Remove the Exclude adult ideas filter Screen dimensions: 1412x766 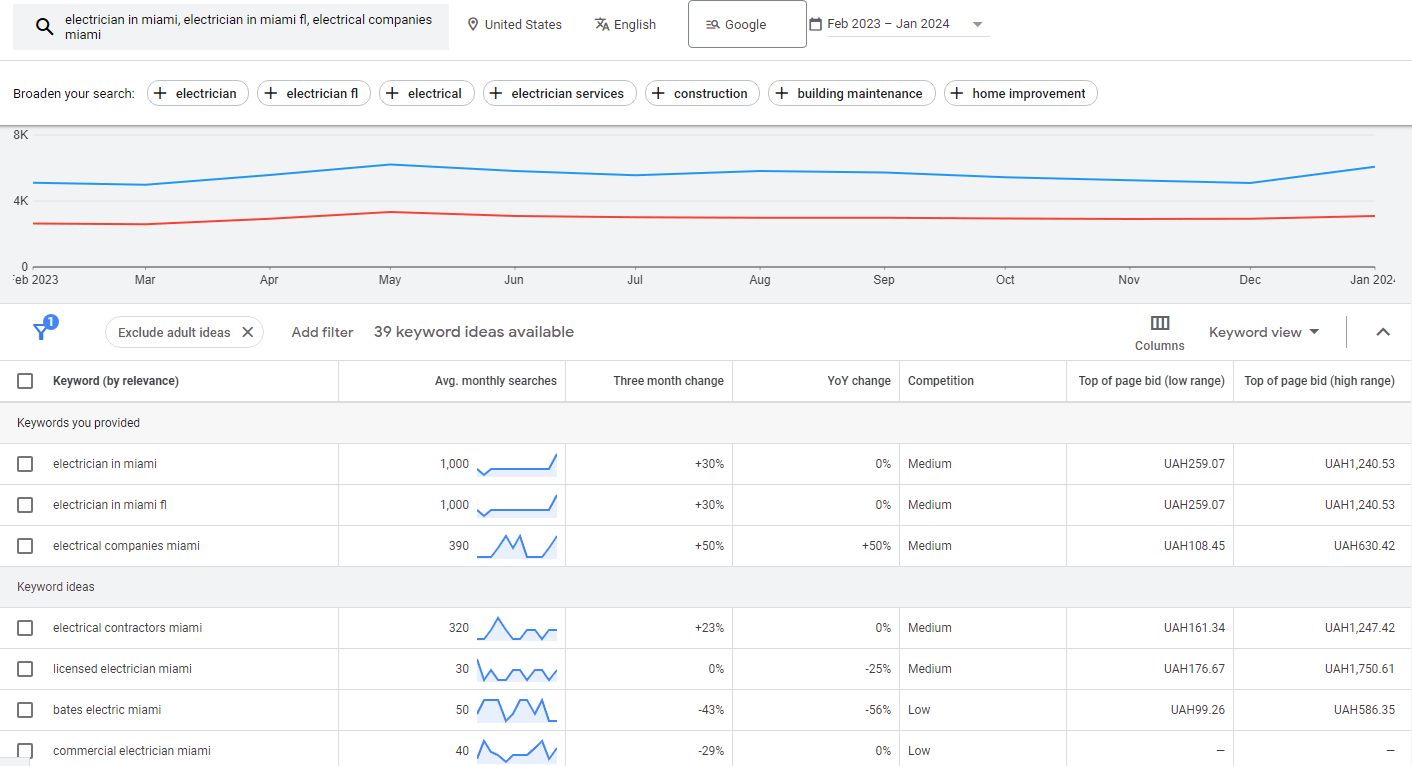click(248, 332)
